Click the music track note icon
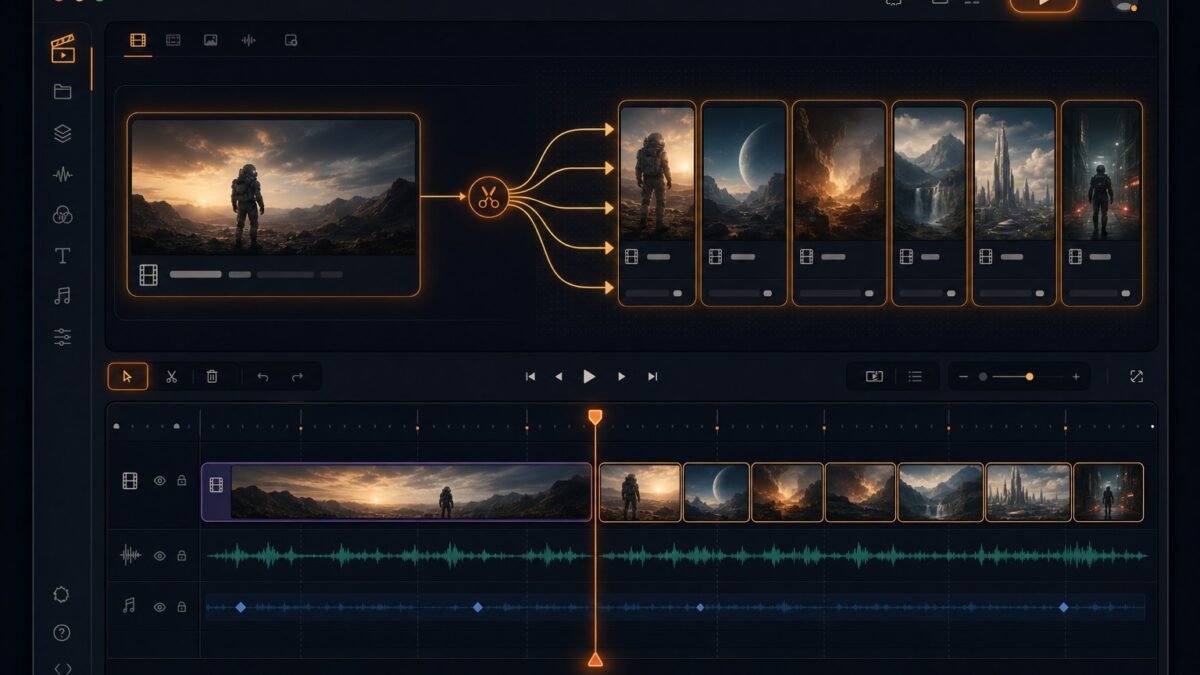Viewport: 1200px width, 675px height. pos(129,606)
